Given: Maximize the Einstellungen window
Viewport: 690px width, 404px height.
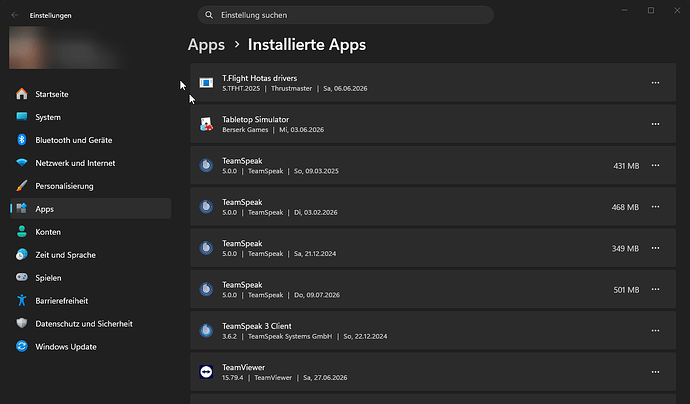Looking at the screenshot, I should point(651,10).
